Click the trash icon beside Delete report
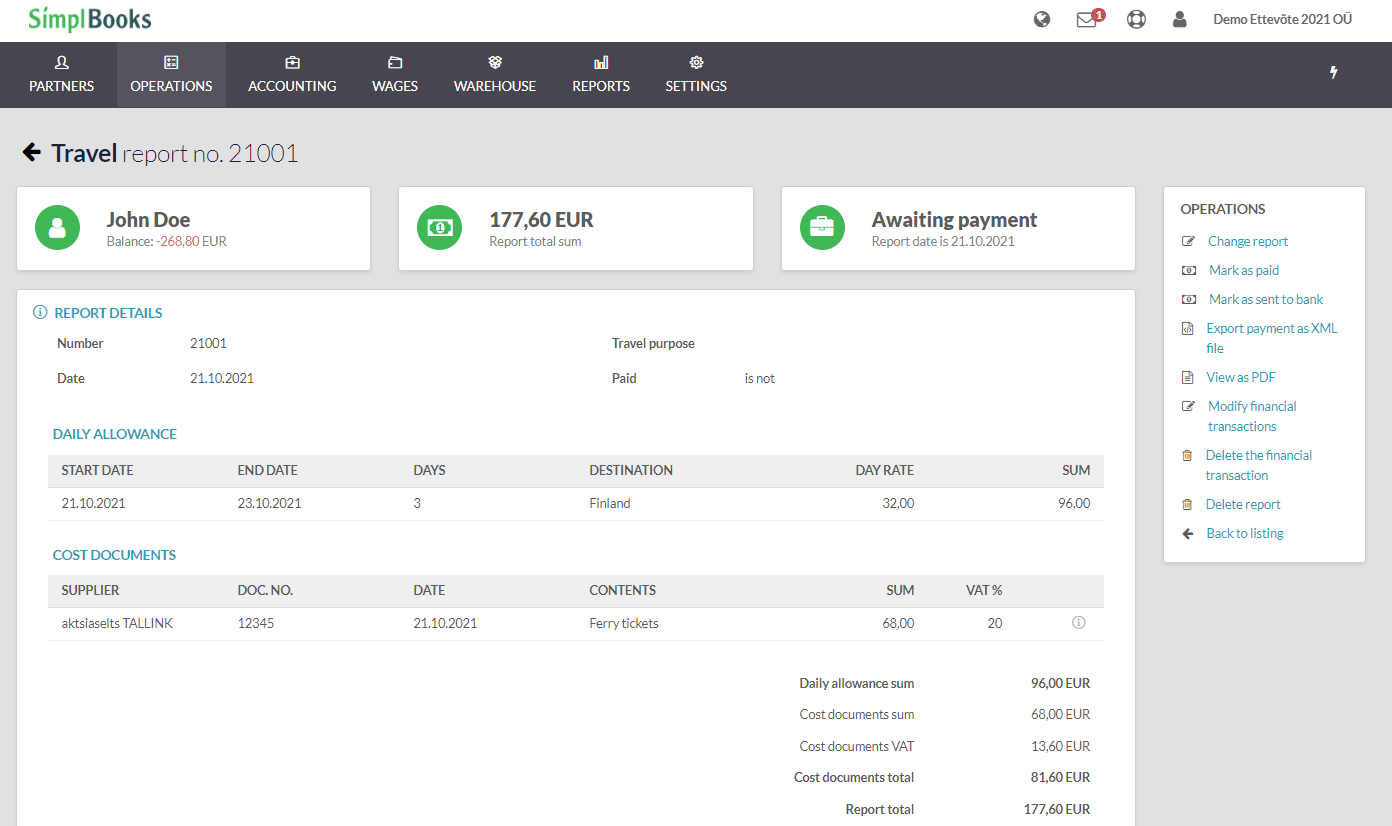This screenshot has height=826, width=1392. pyautogui.click(x=1187, y=504)
